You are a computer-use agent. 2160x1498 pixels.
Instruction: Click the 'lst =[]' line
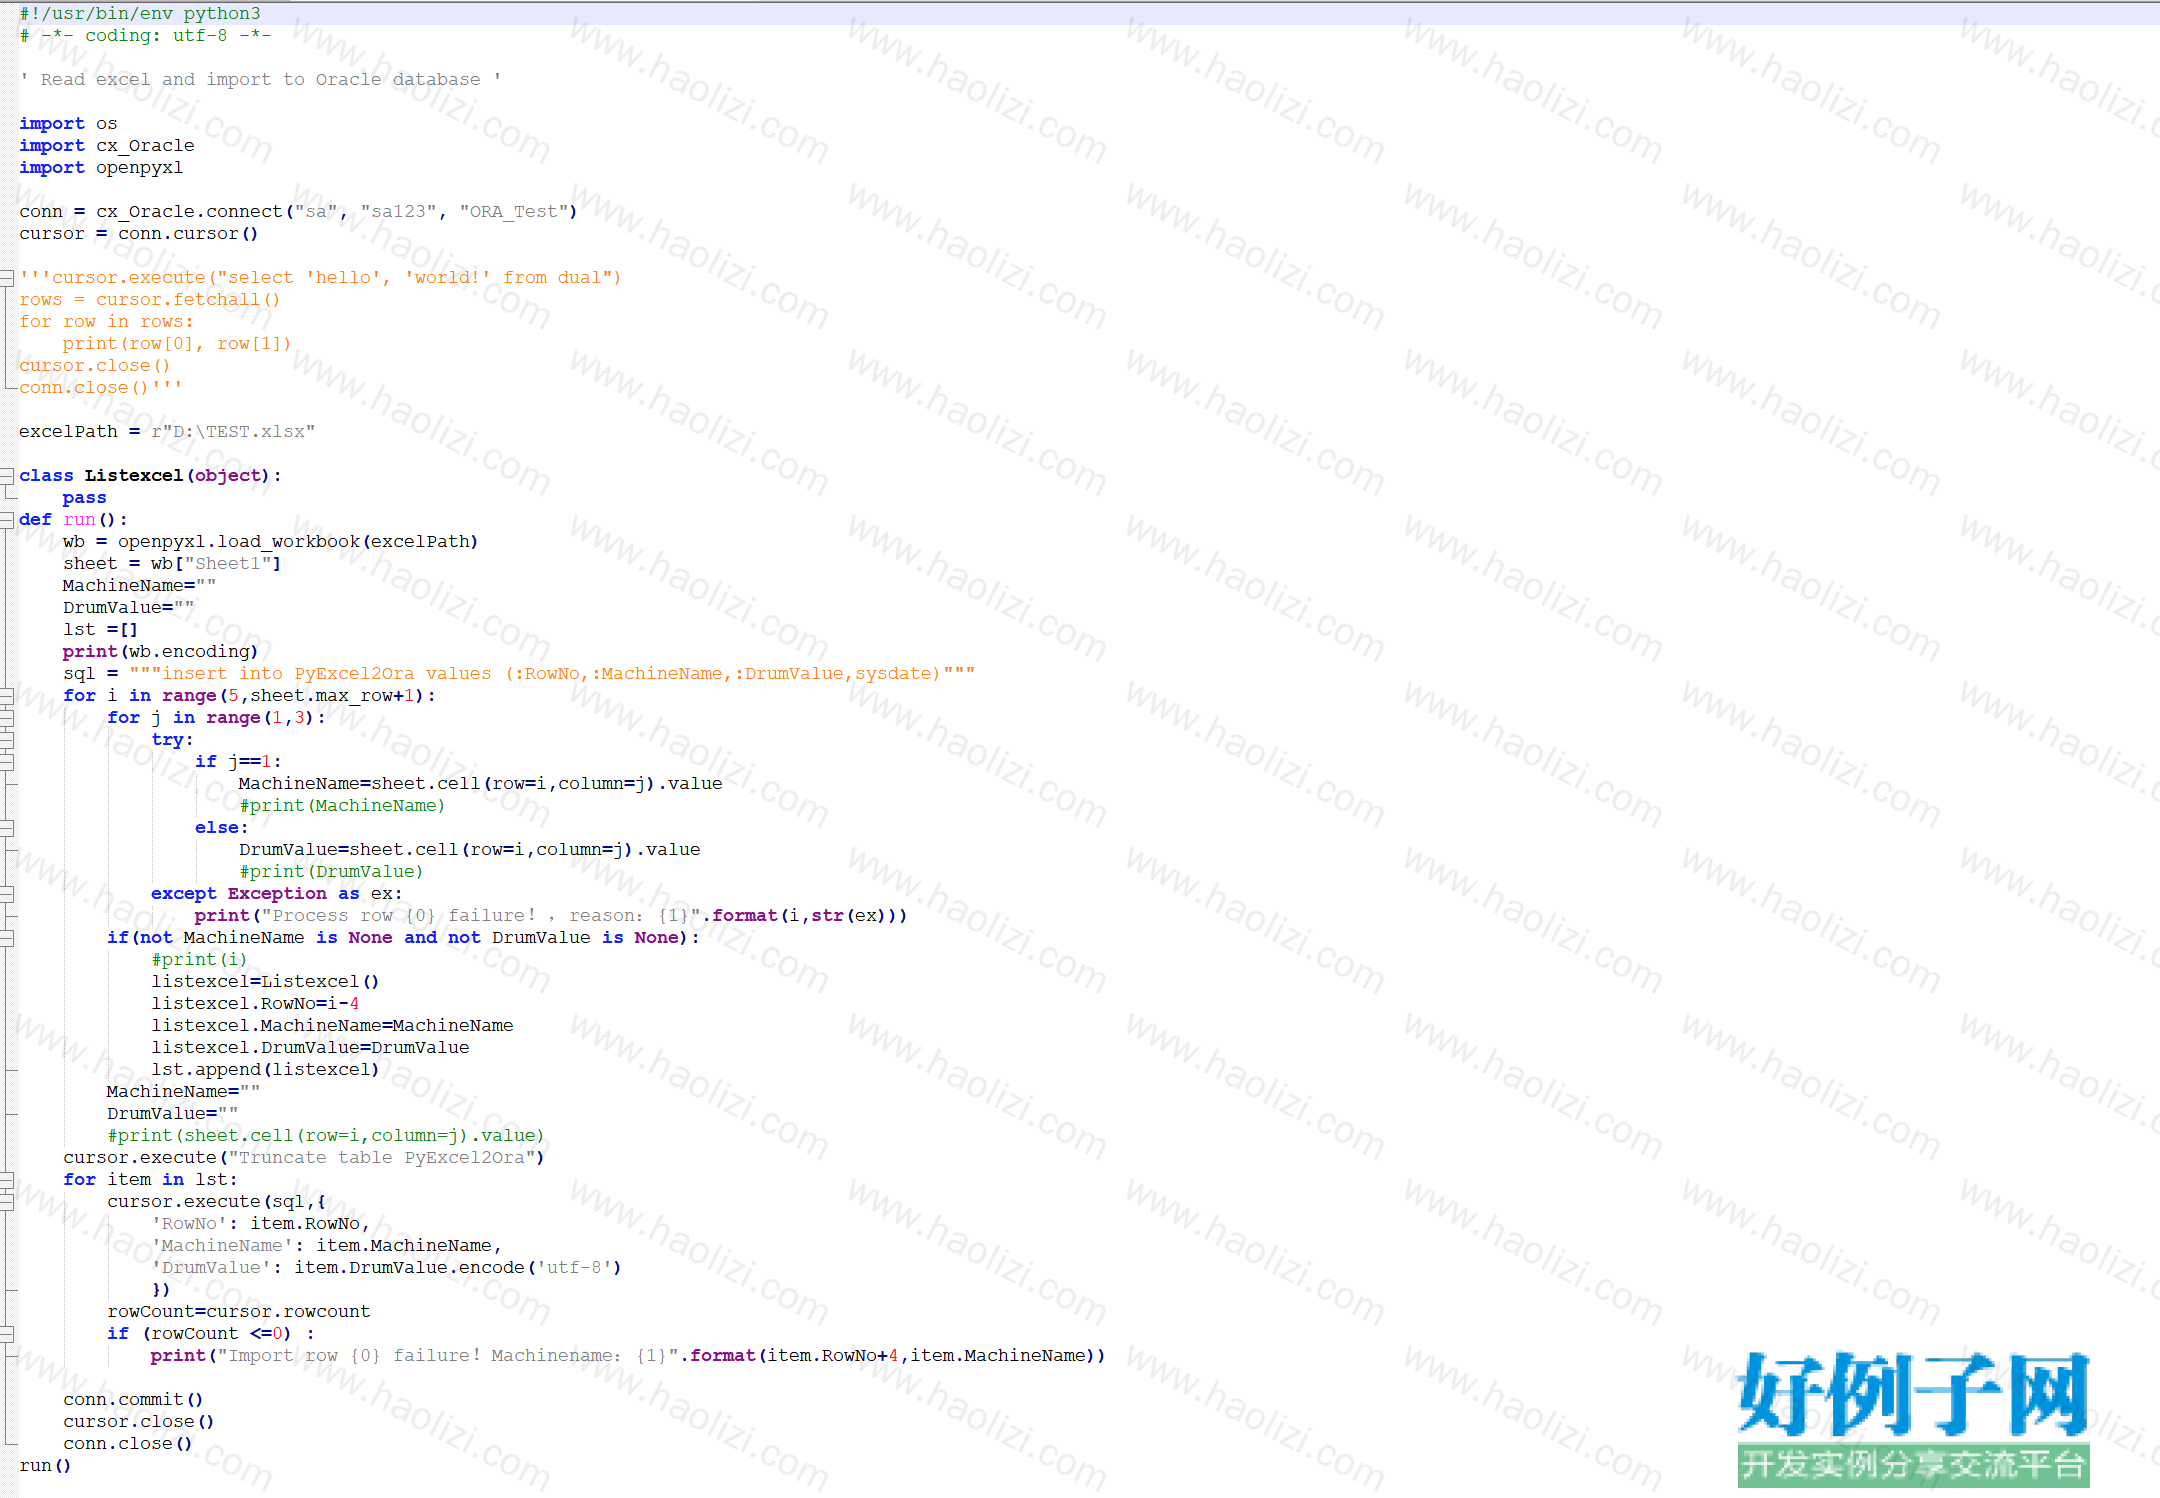click(x=100, y=629)
